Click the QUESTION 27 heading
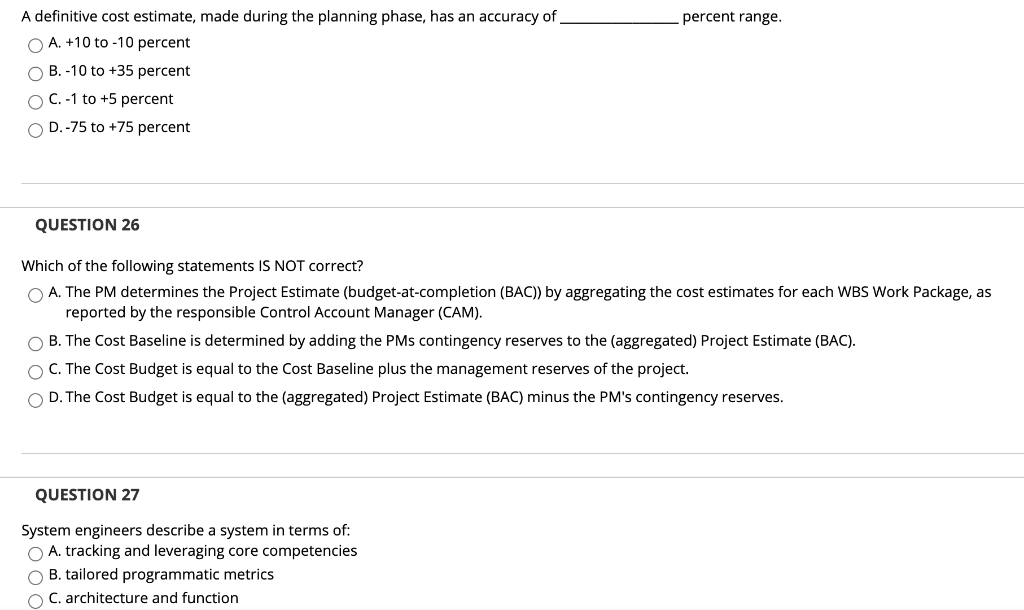 (x=87, y=495)
